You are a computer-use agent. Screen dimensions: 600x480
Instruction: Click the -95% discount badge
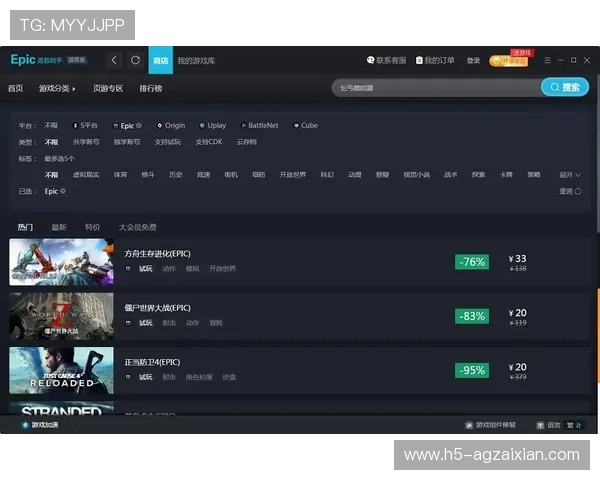pyautogui.click(x=472, y=371)
